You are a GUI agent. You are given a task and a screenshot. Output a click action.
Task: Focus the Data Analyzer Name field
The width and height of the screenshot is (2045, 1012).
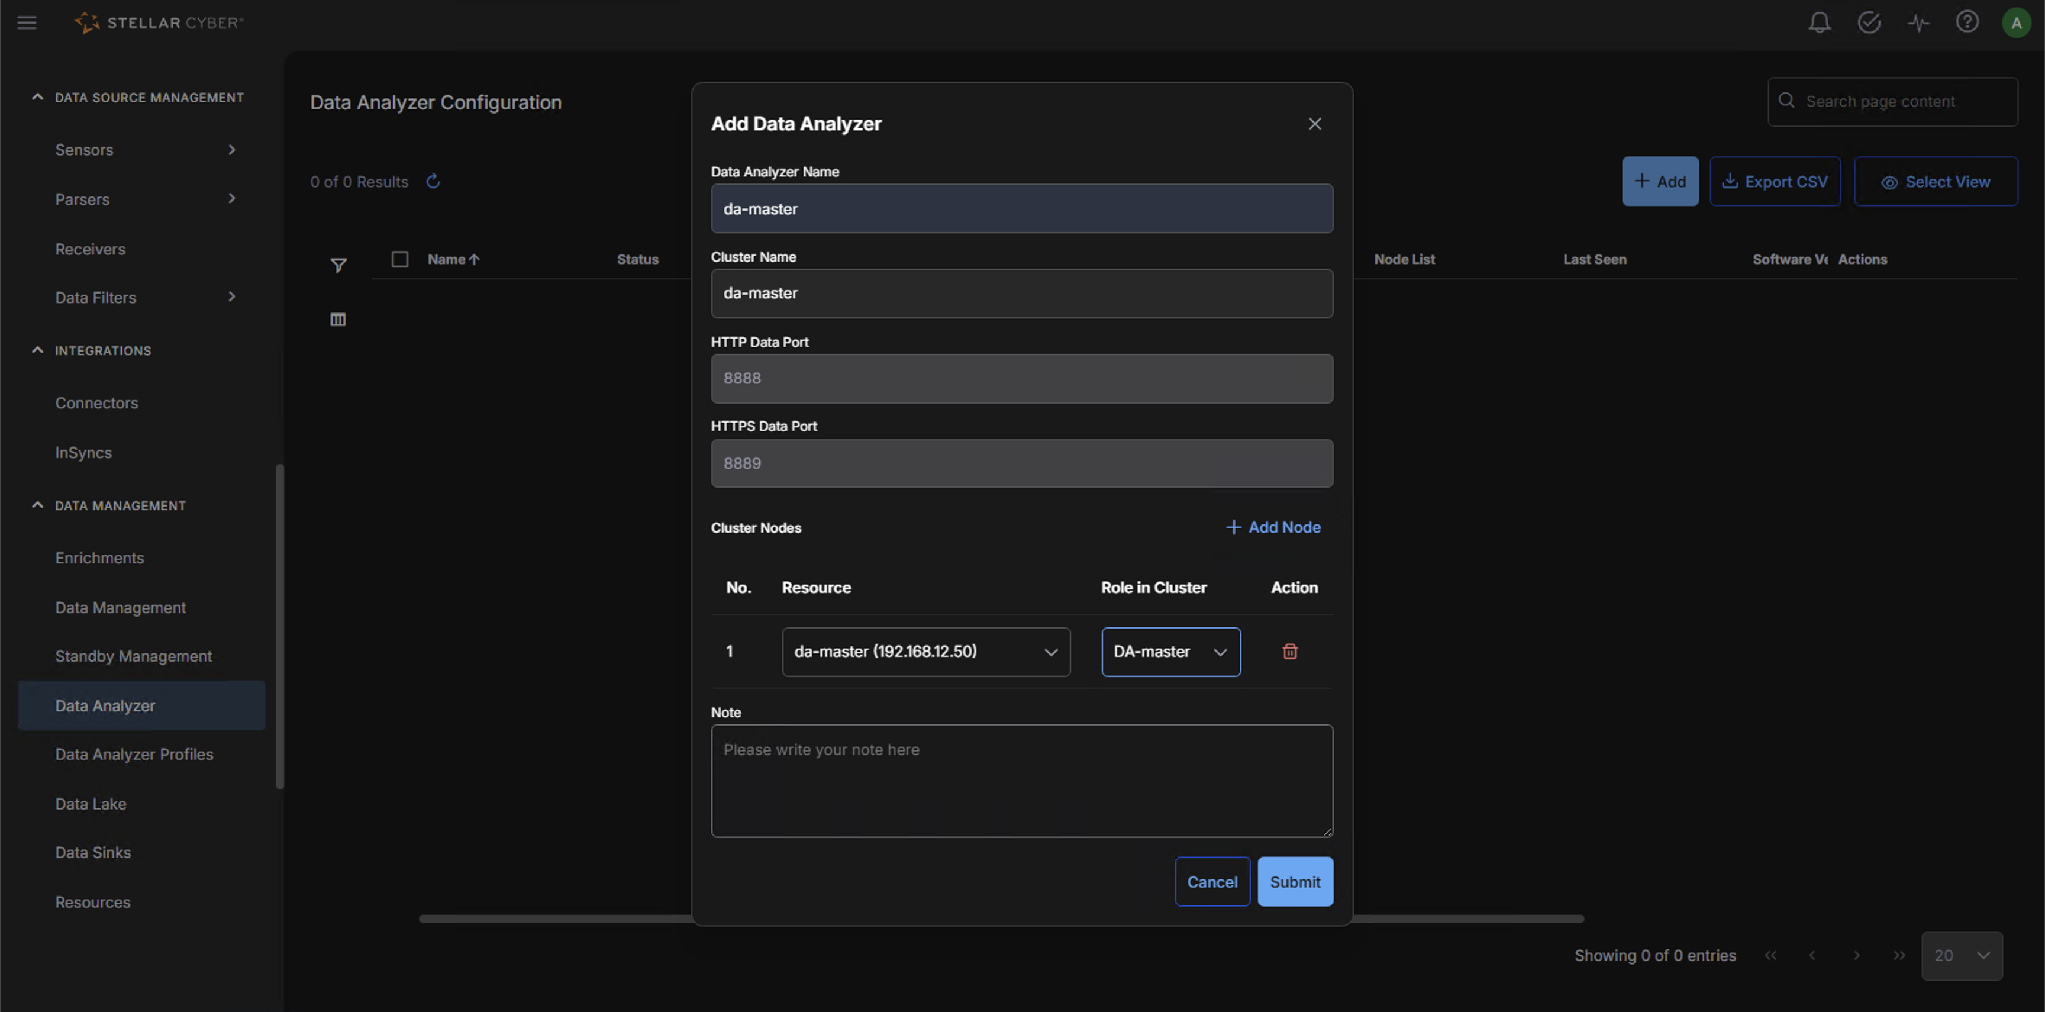[1022, 208]
